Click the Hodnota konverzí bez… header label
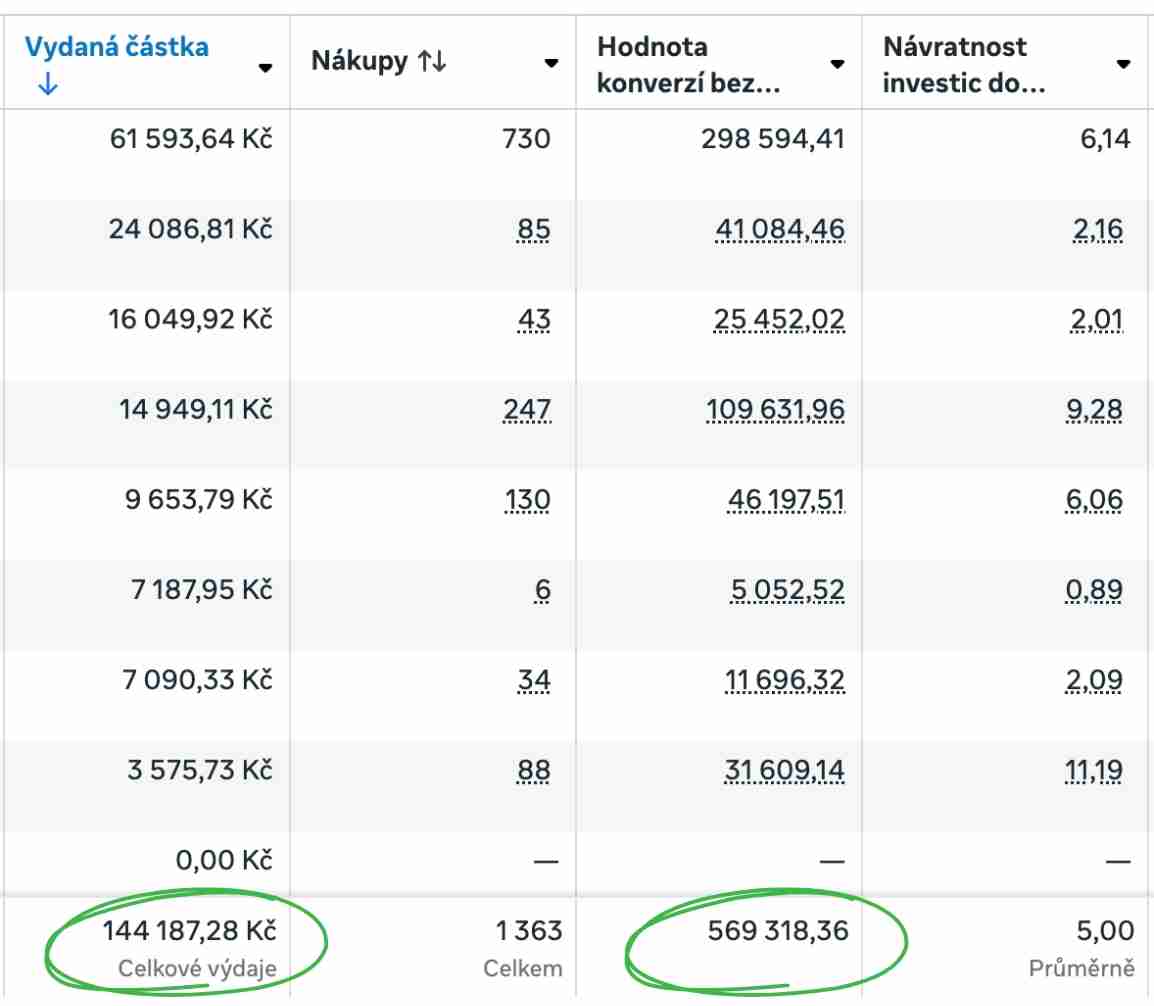Viewport: 1154px width, 1006px height. click(688, 65)
